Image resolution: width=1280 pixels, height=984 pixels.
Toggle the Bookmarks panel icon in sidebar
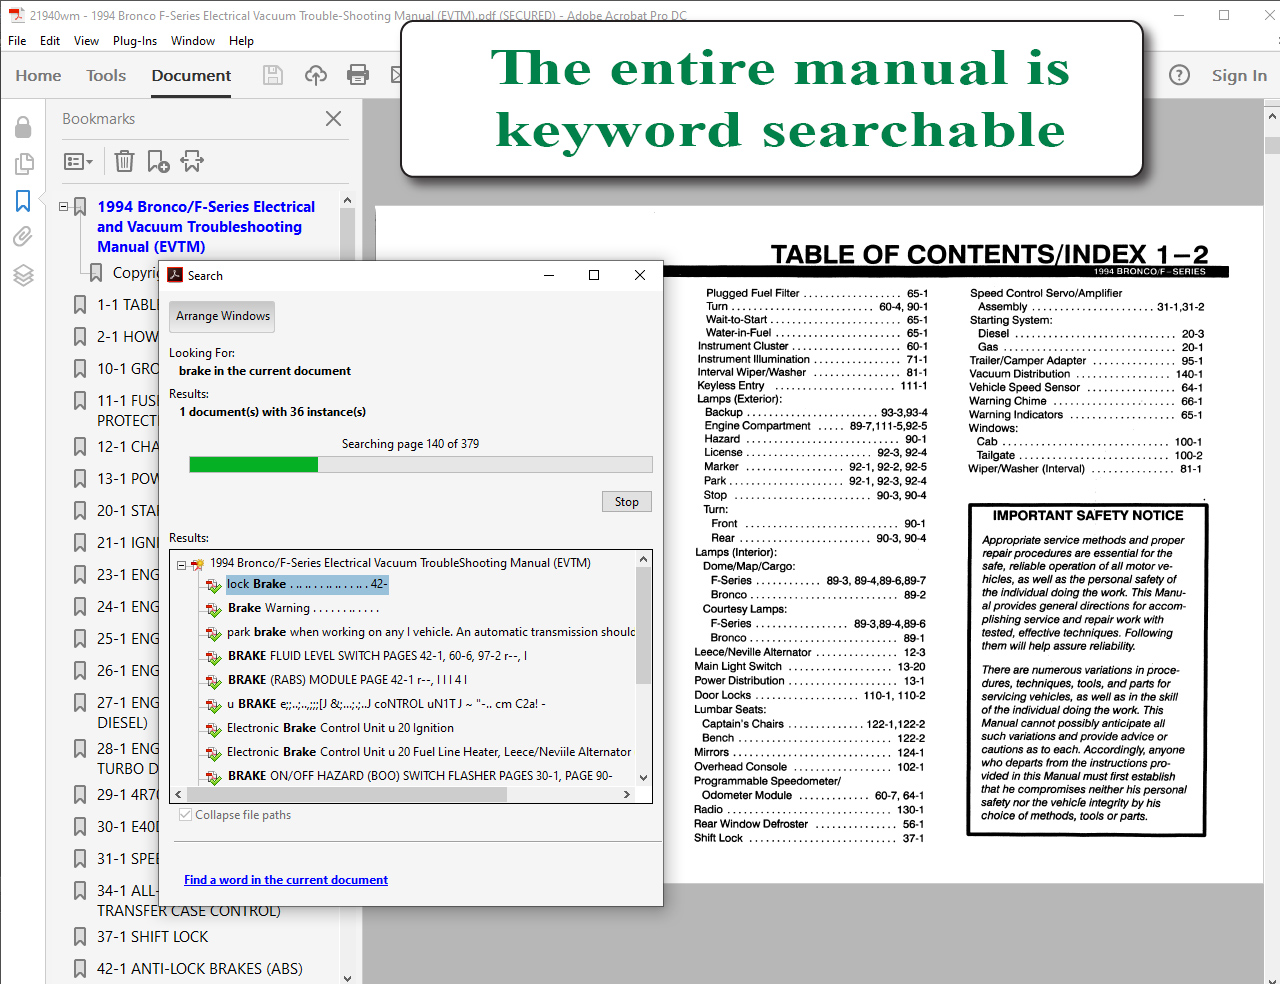tap(23, 201)
